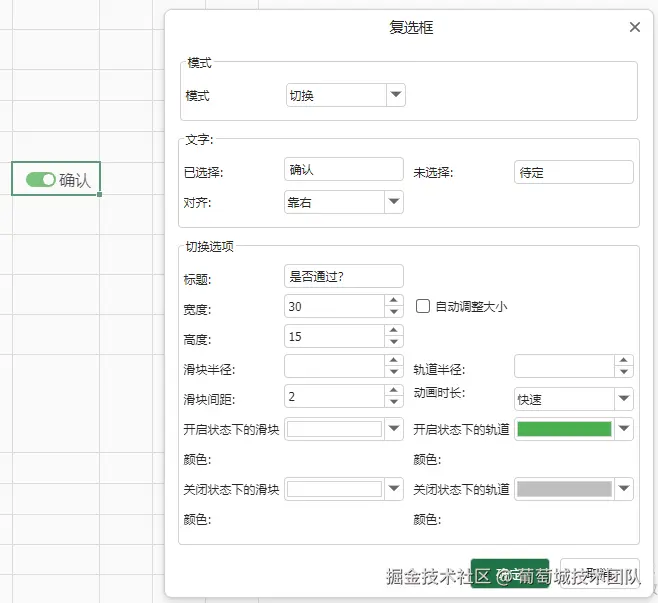Decrease the 宽度 value with down arrow

pyautogui.click(x=394, y=311)
